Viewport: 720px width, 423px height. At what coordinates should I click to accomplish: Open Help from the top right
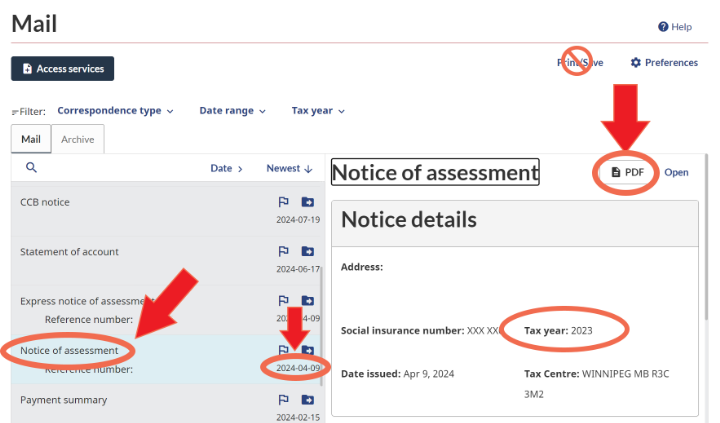675,27
